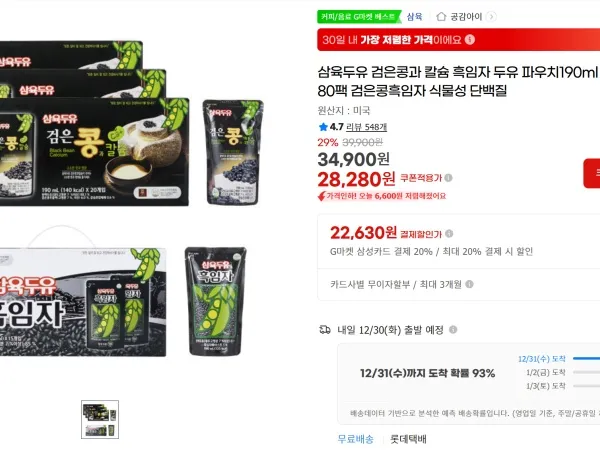Click the delivery truck icon

(x=325, y=329)
